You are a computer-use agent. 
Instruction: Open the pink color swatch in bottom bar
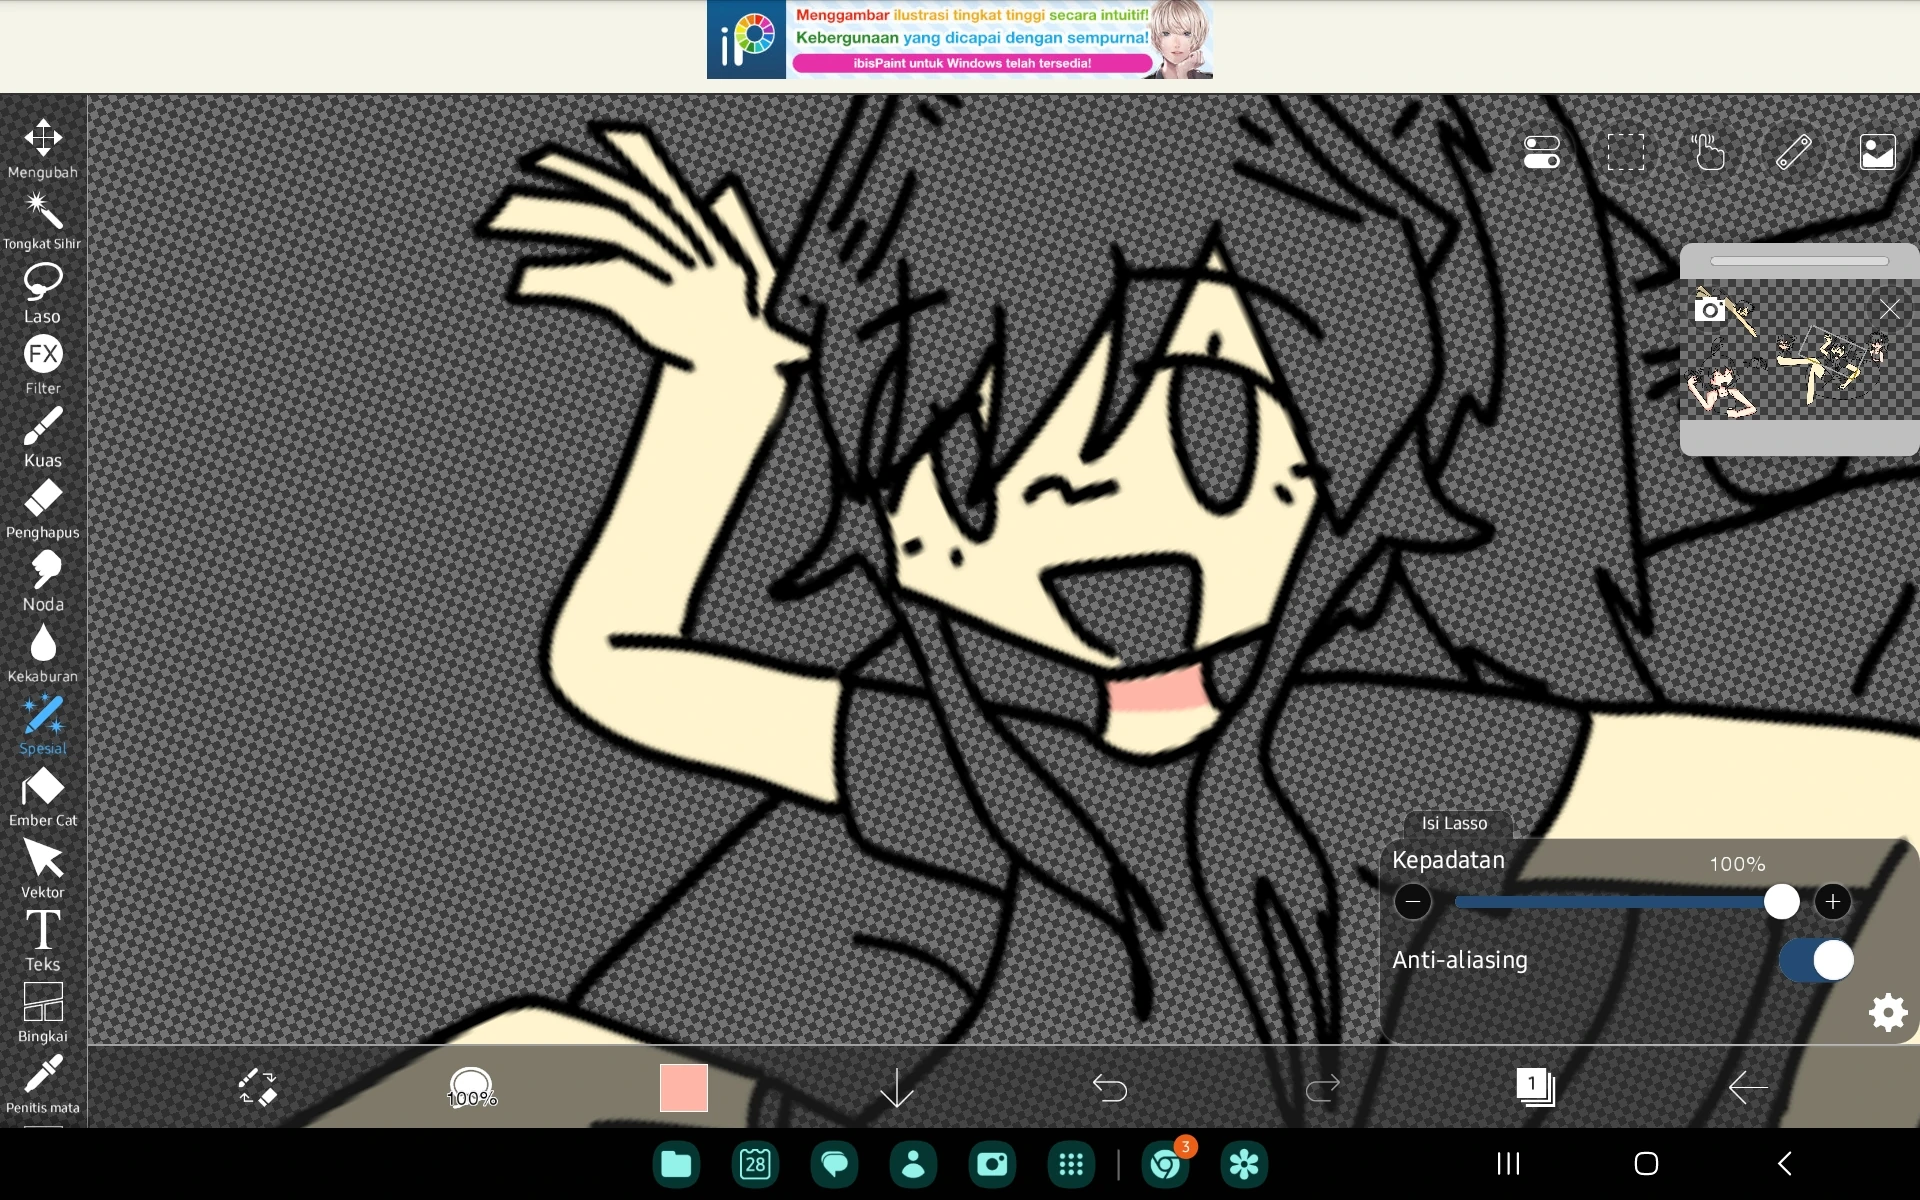tap(683, 1088)
